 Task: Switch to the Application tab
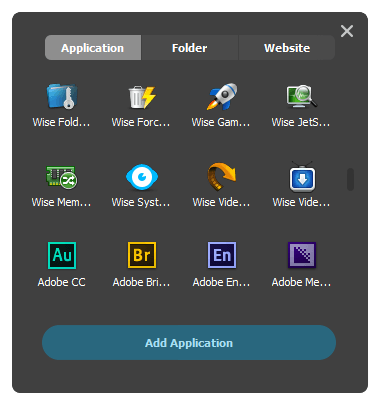93,48
